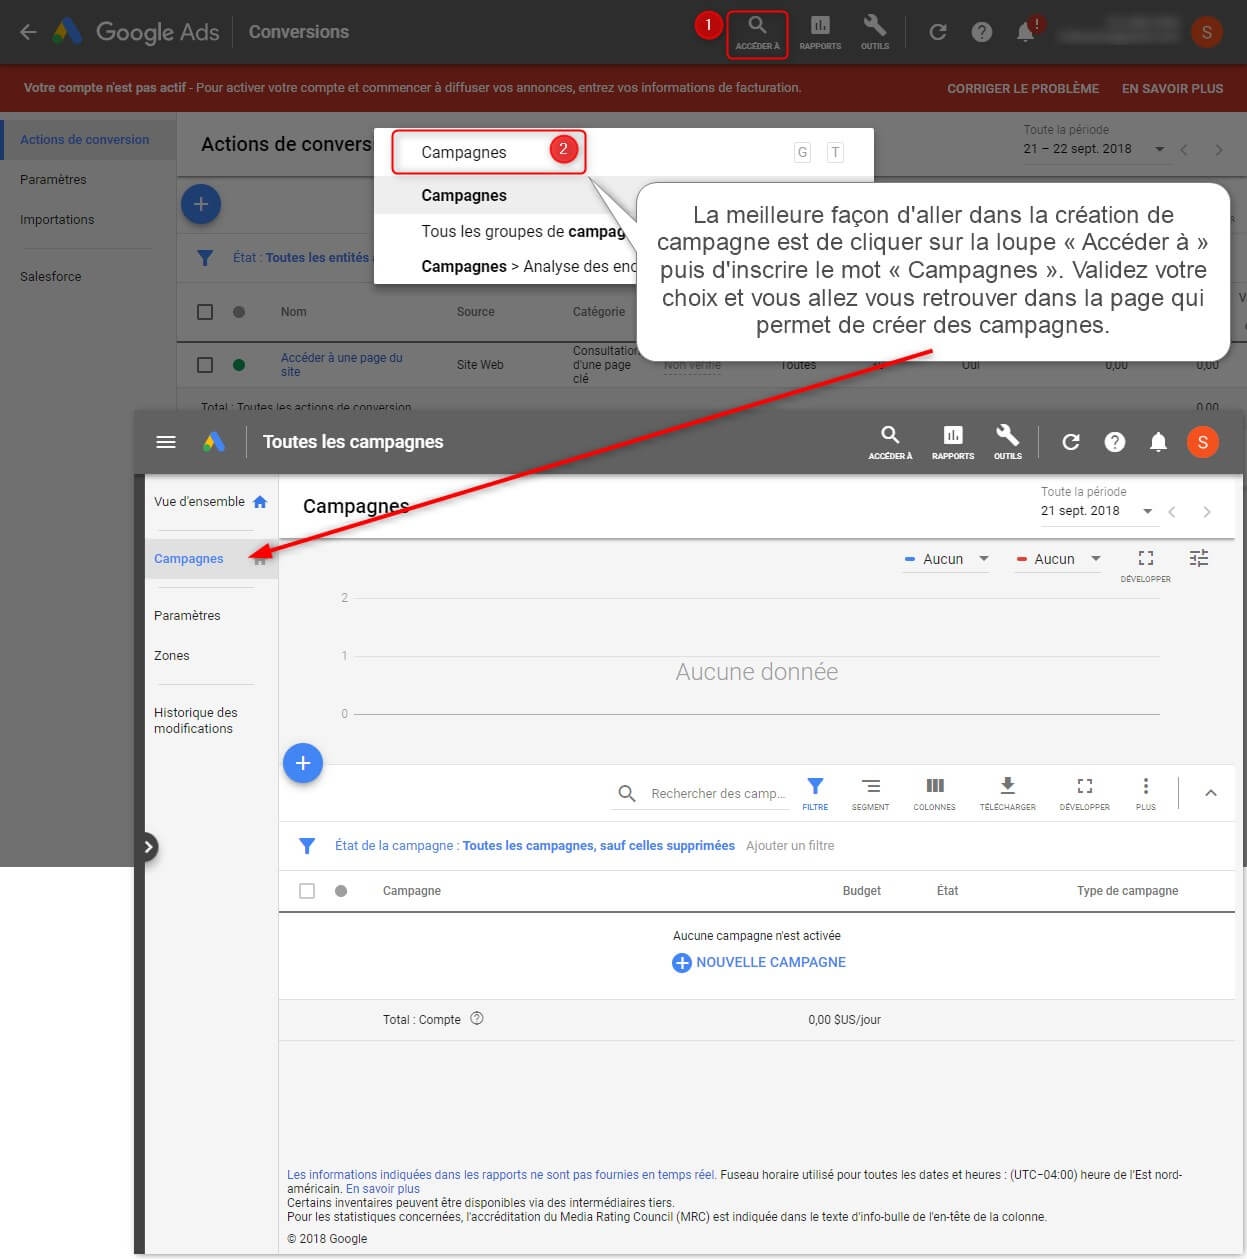The width and height of the screenshot is (1247, 1259).
Task: Show notifications in Toutes les campagnes header
Action: 1158,442
